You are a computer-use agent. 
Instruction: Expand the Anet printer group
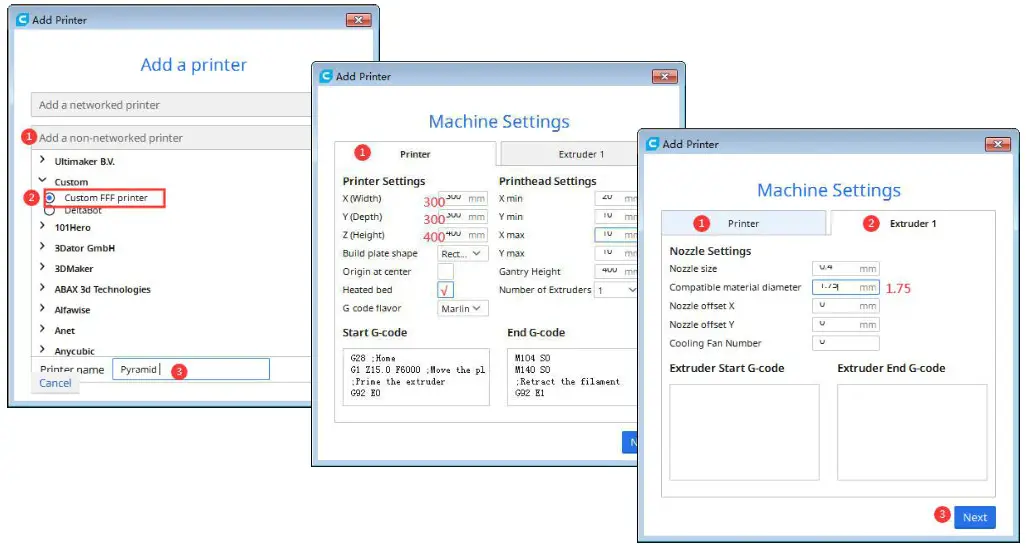click(43, 330)
